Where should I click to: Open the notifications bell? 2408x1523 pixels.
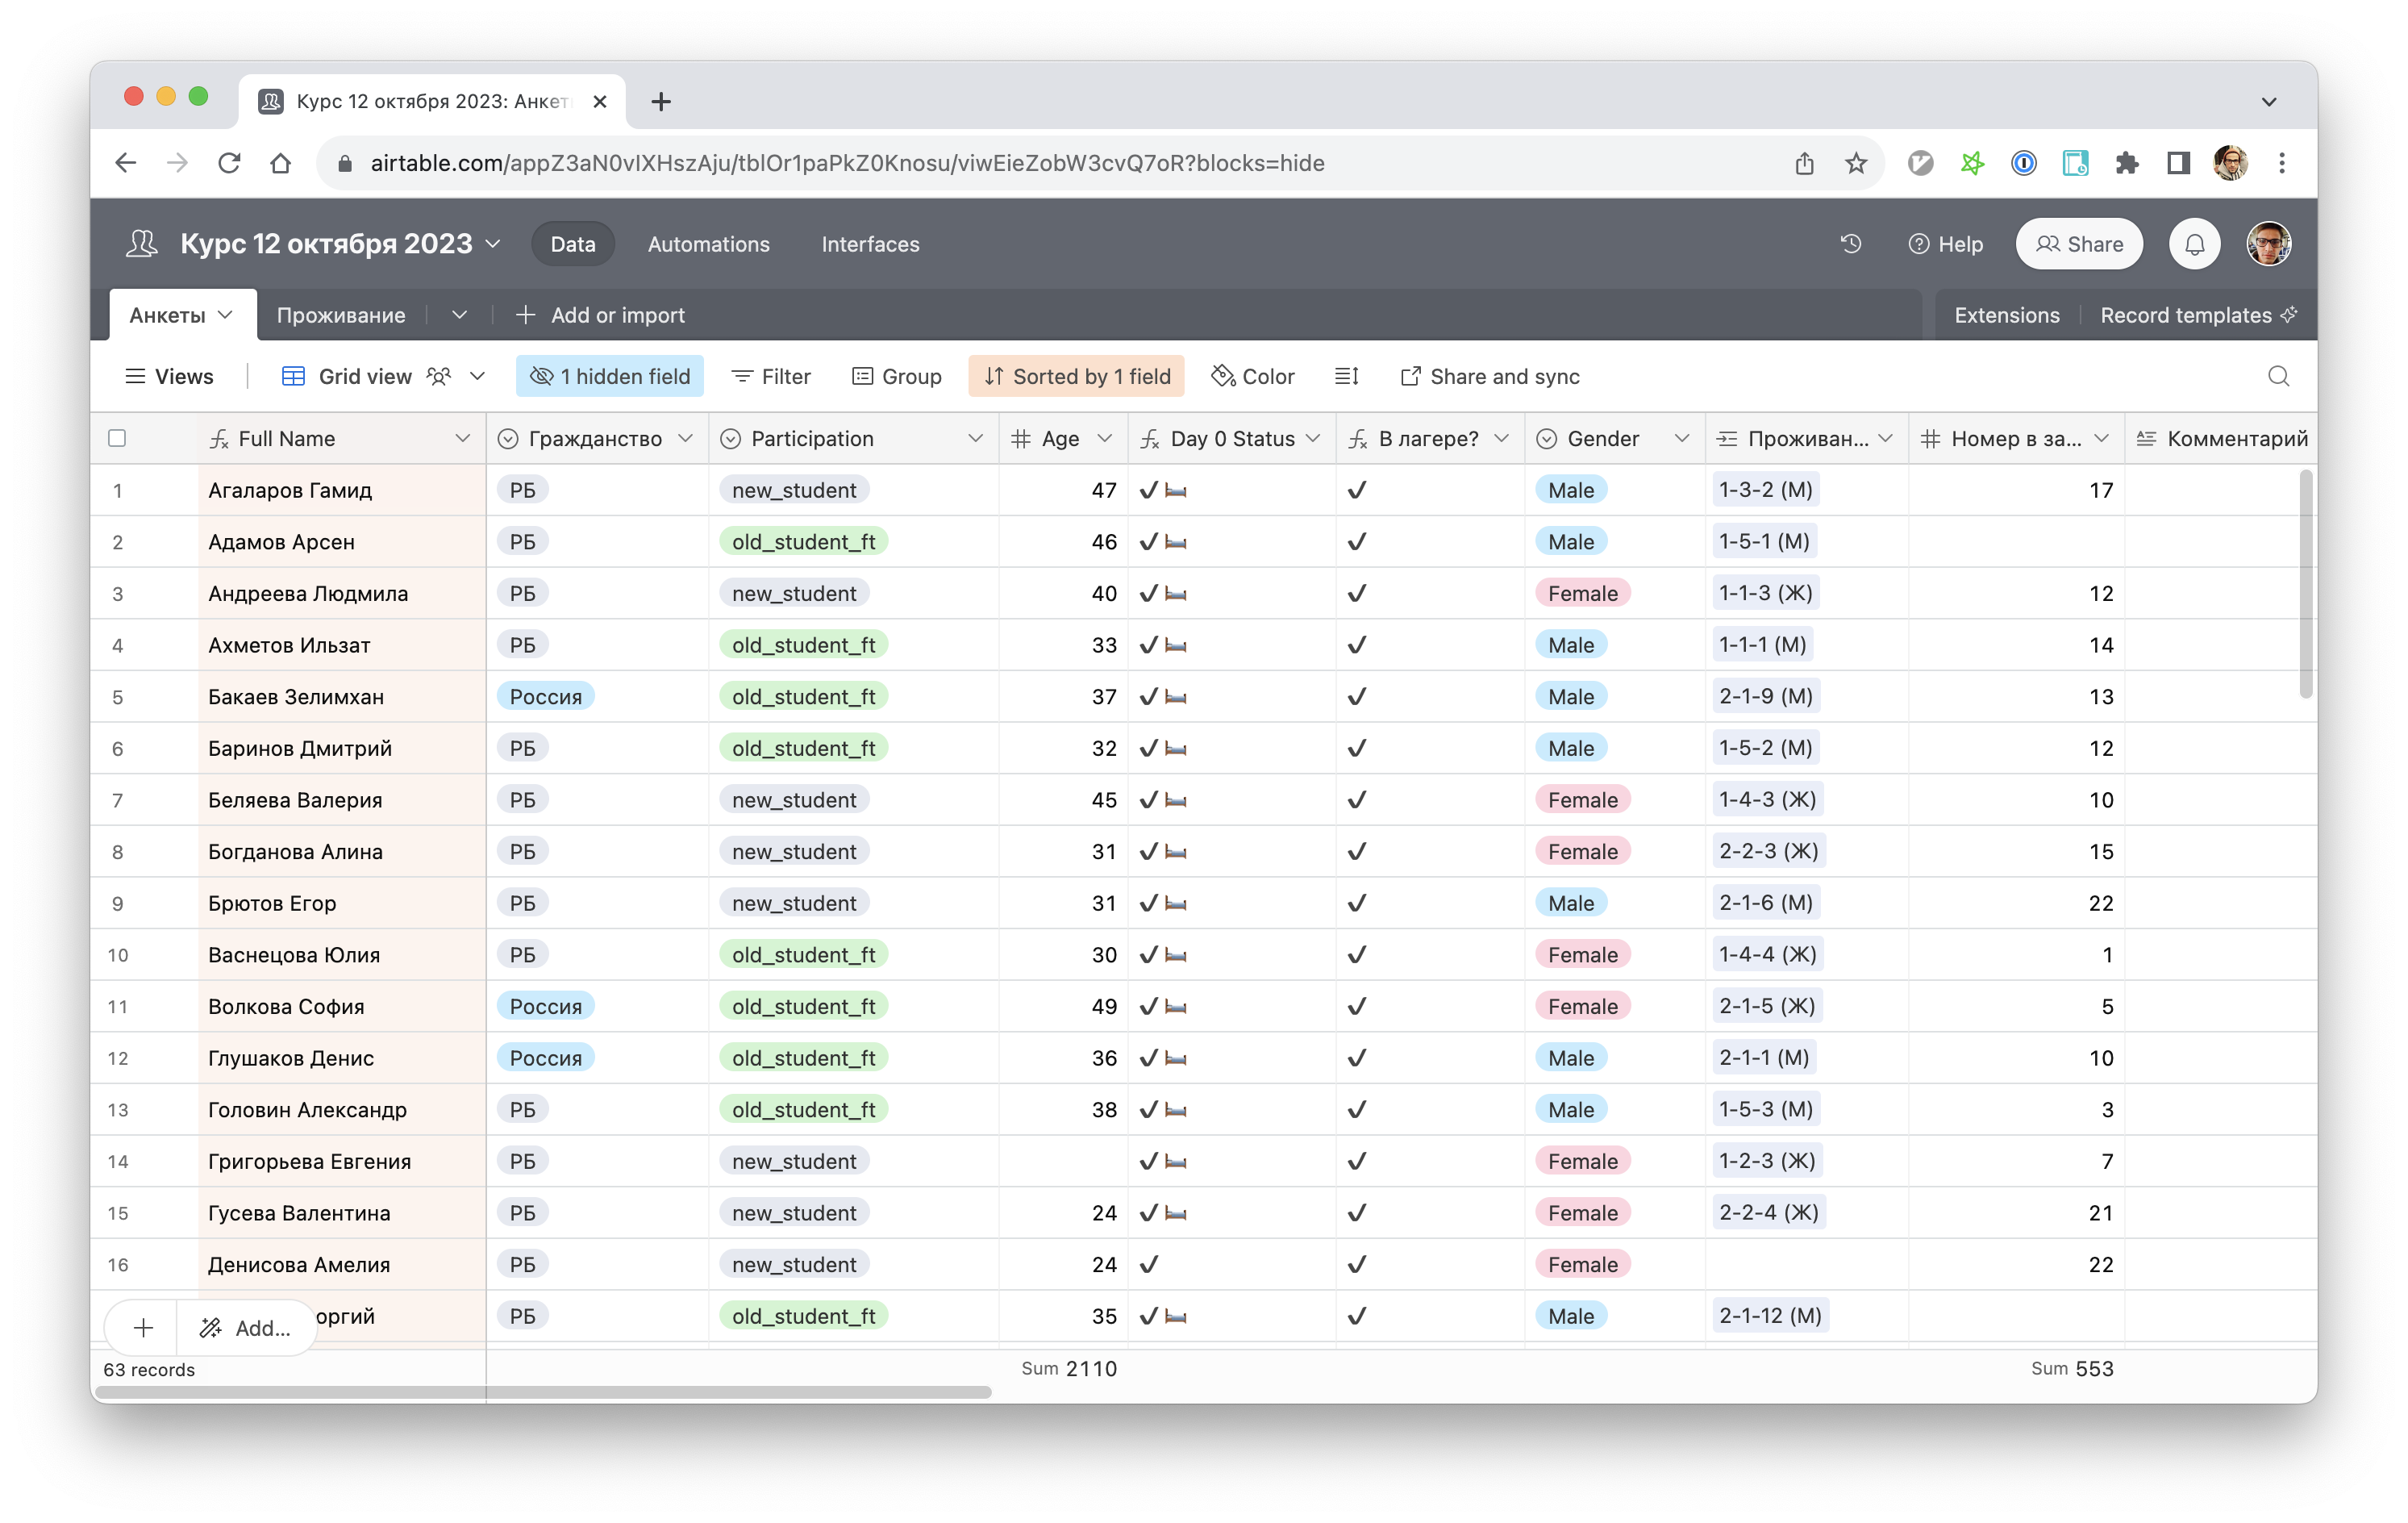point(2195,244)
